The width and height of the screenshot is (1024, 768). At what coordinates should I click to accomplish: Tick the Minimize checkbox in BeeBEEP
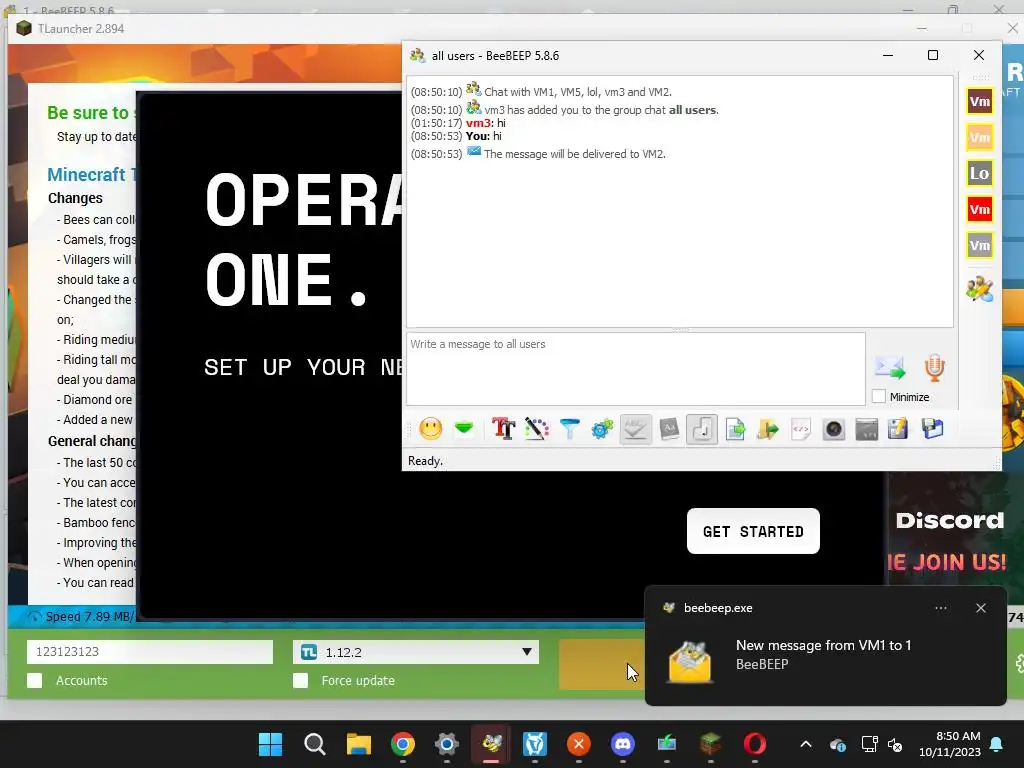click(x=879, y=396)
